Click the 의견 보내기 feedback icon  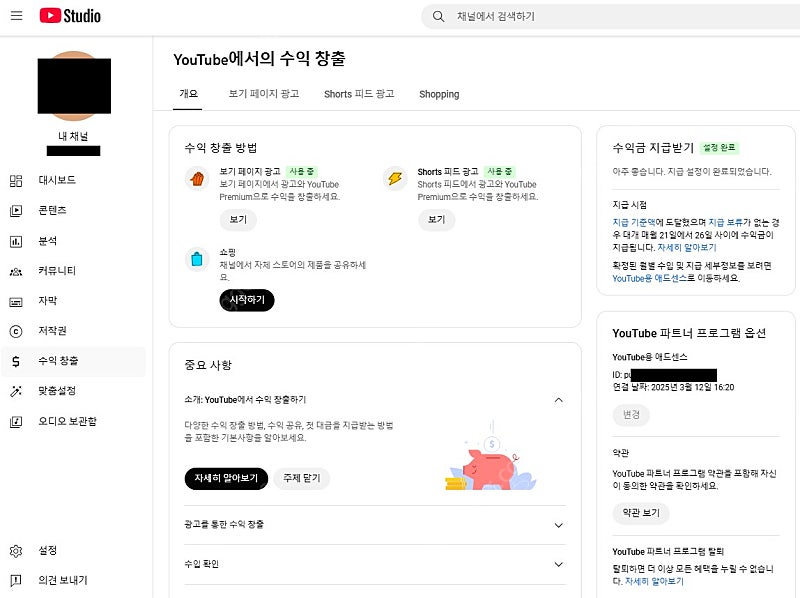(x=16, y=581)
